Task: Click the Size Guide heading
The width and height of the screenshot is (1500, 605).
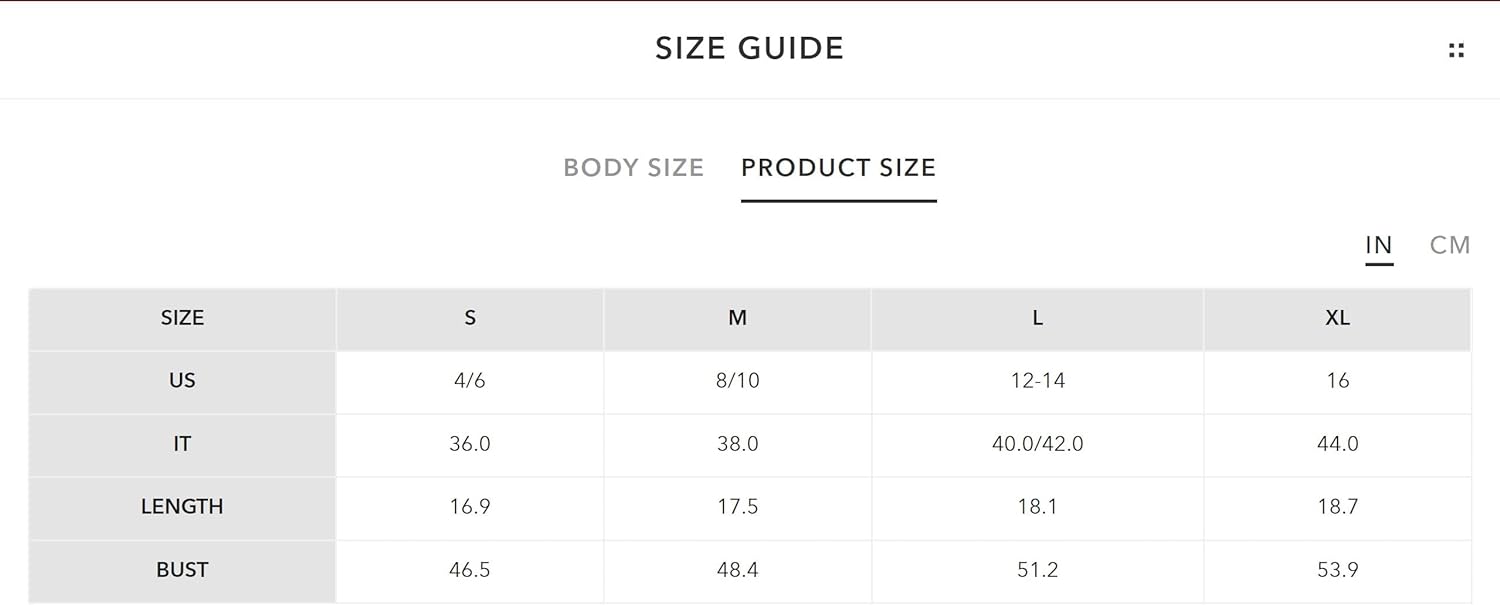Action: tap(750, 48)
